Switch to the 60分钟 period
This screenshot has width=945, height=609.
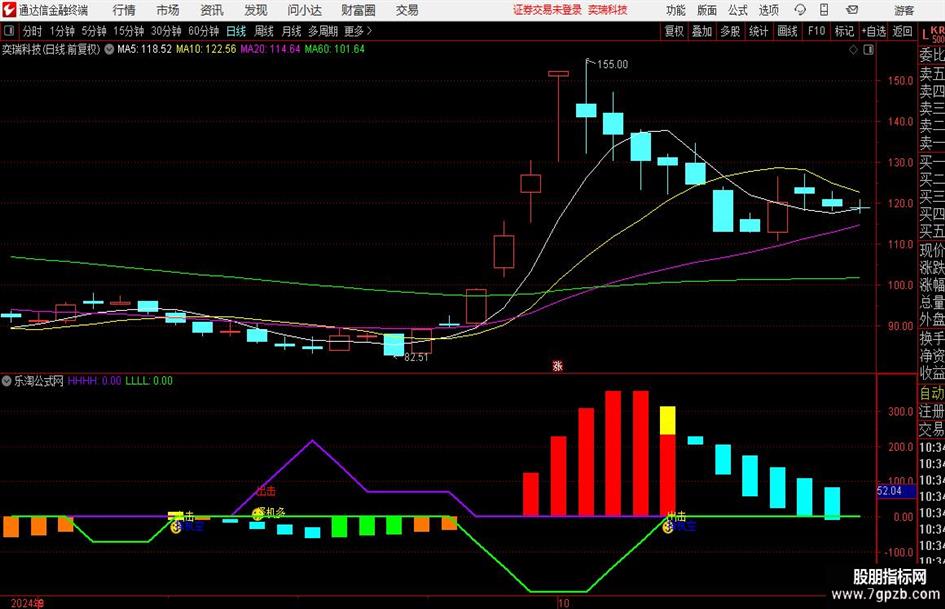(203, 31)
